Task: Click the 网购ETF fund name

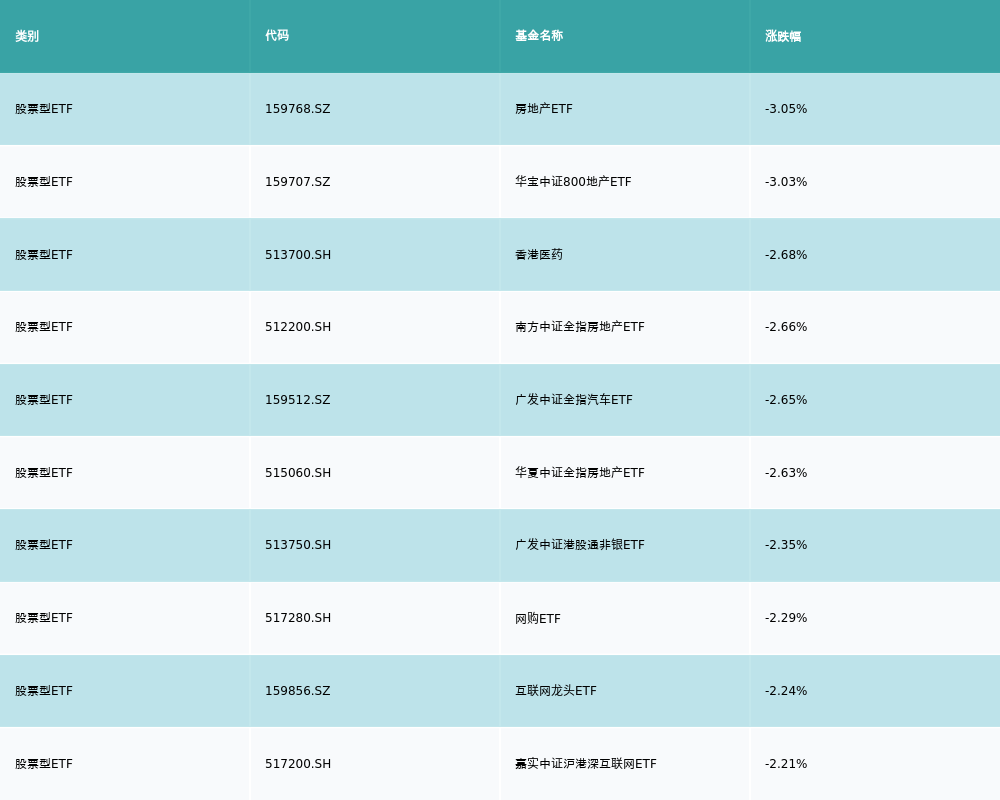Action: click(538, 618)
